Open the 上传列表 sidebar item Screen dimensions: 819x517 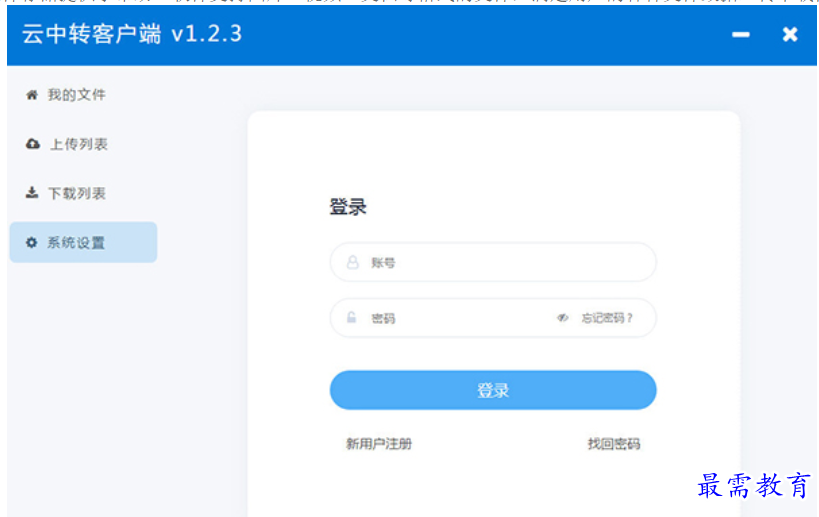coord(83,144)
